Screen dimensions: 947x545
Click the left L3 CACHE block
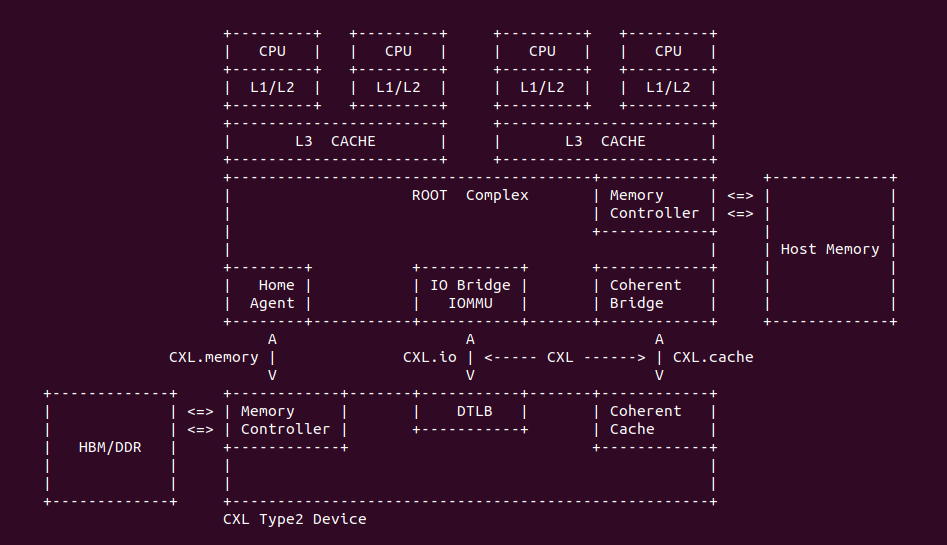coord(335,141)
